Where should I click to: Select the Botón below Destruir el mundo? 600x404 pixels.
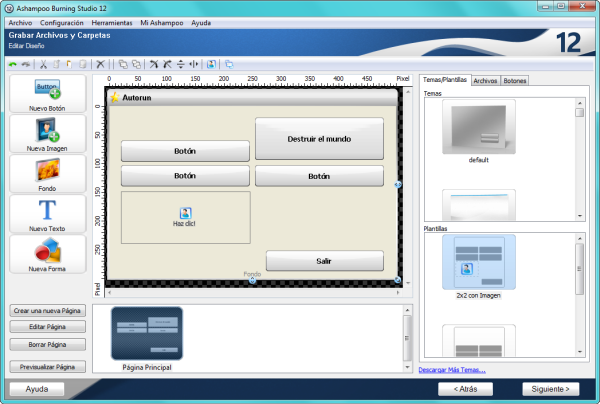point(319,176)
